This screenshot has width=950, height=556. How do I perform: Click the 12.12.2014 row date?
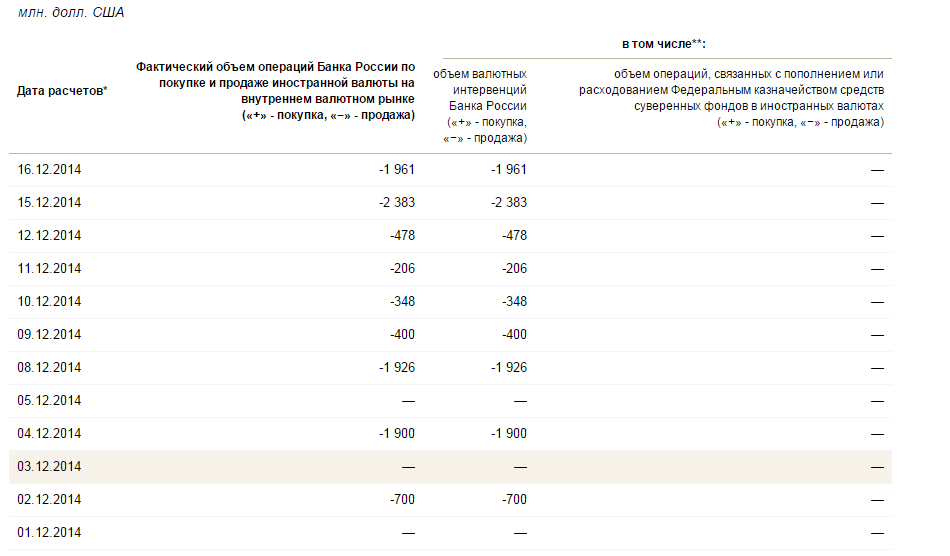(49, 236)
